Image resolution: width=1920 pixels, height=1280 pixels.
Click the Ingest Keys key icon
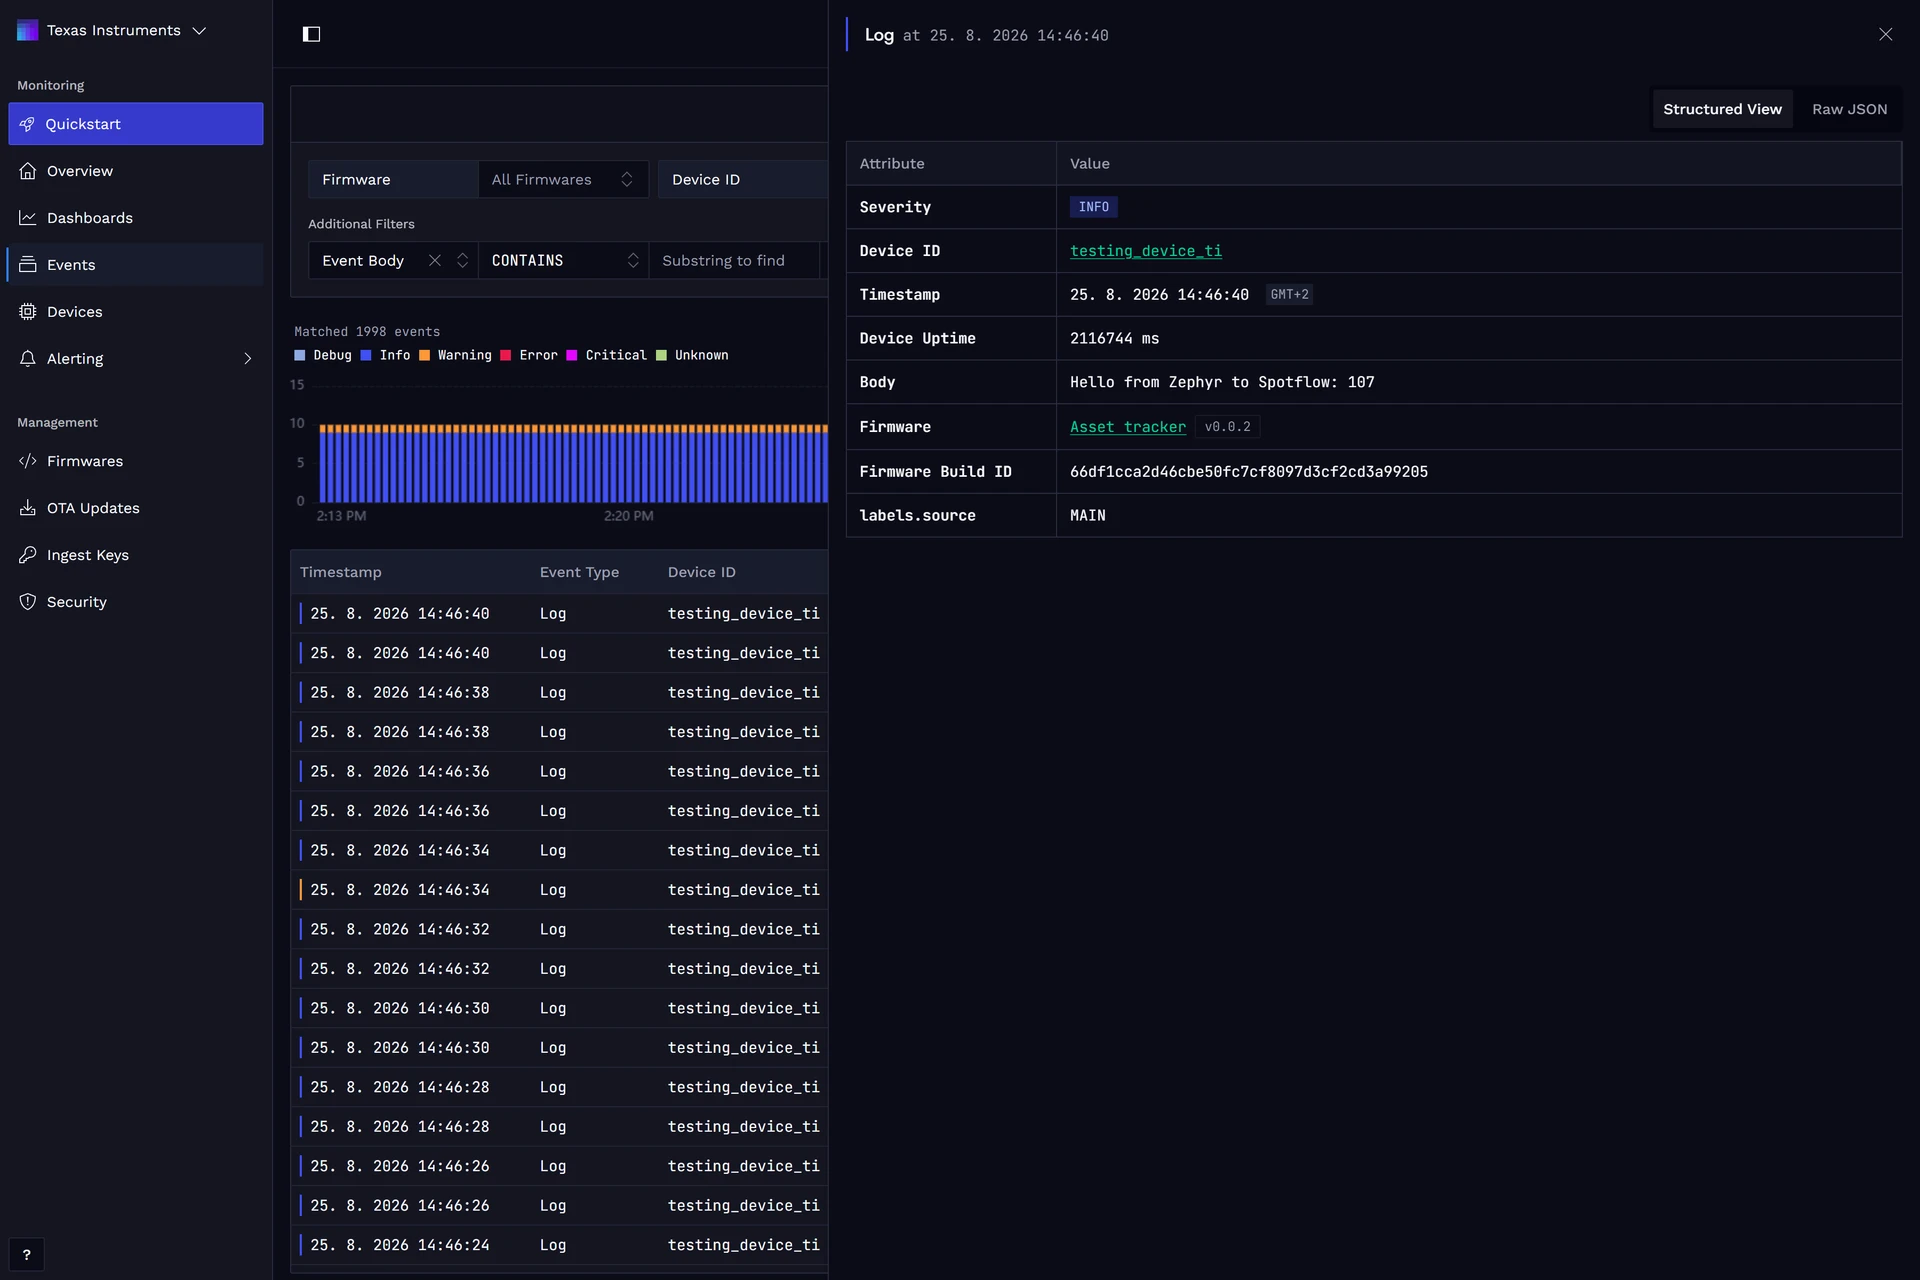point(28,555)
